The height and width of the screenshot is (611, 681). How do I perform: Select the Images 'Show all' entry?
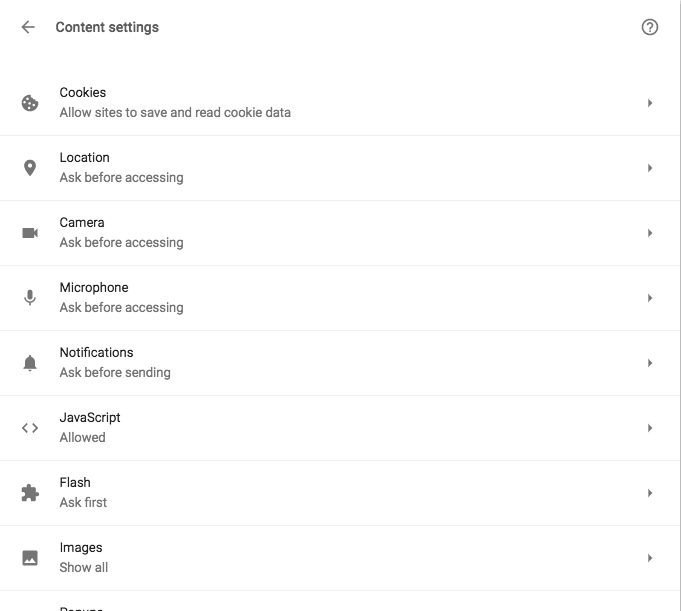(83, 568)
